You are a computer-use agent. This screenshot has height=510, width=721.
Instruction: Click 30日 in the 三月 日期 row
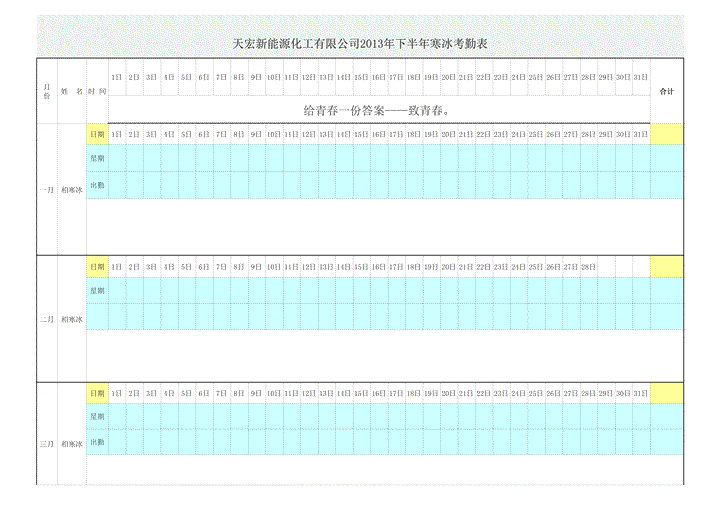click(x=624, y=393)
